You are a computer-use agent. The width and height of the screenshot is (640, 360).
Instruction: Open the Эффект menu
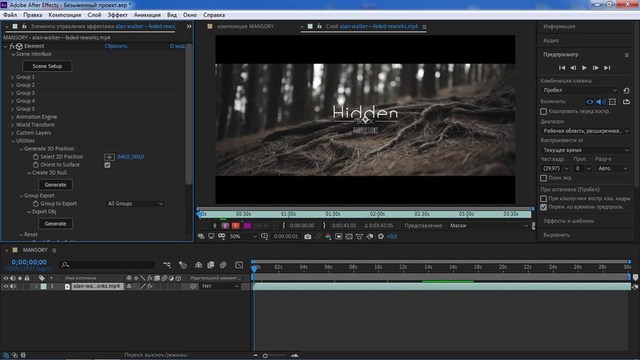[117, 15]
